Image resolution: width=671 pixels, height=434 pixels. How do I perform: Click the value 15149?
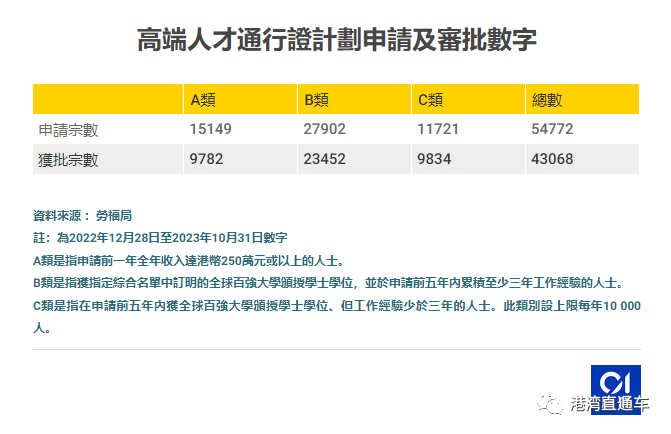[211, 129]
